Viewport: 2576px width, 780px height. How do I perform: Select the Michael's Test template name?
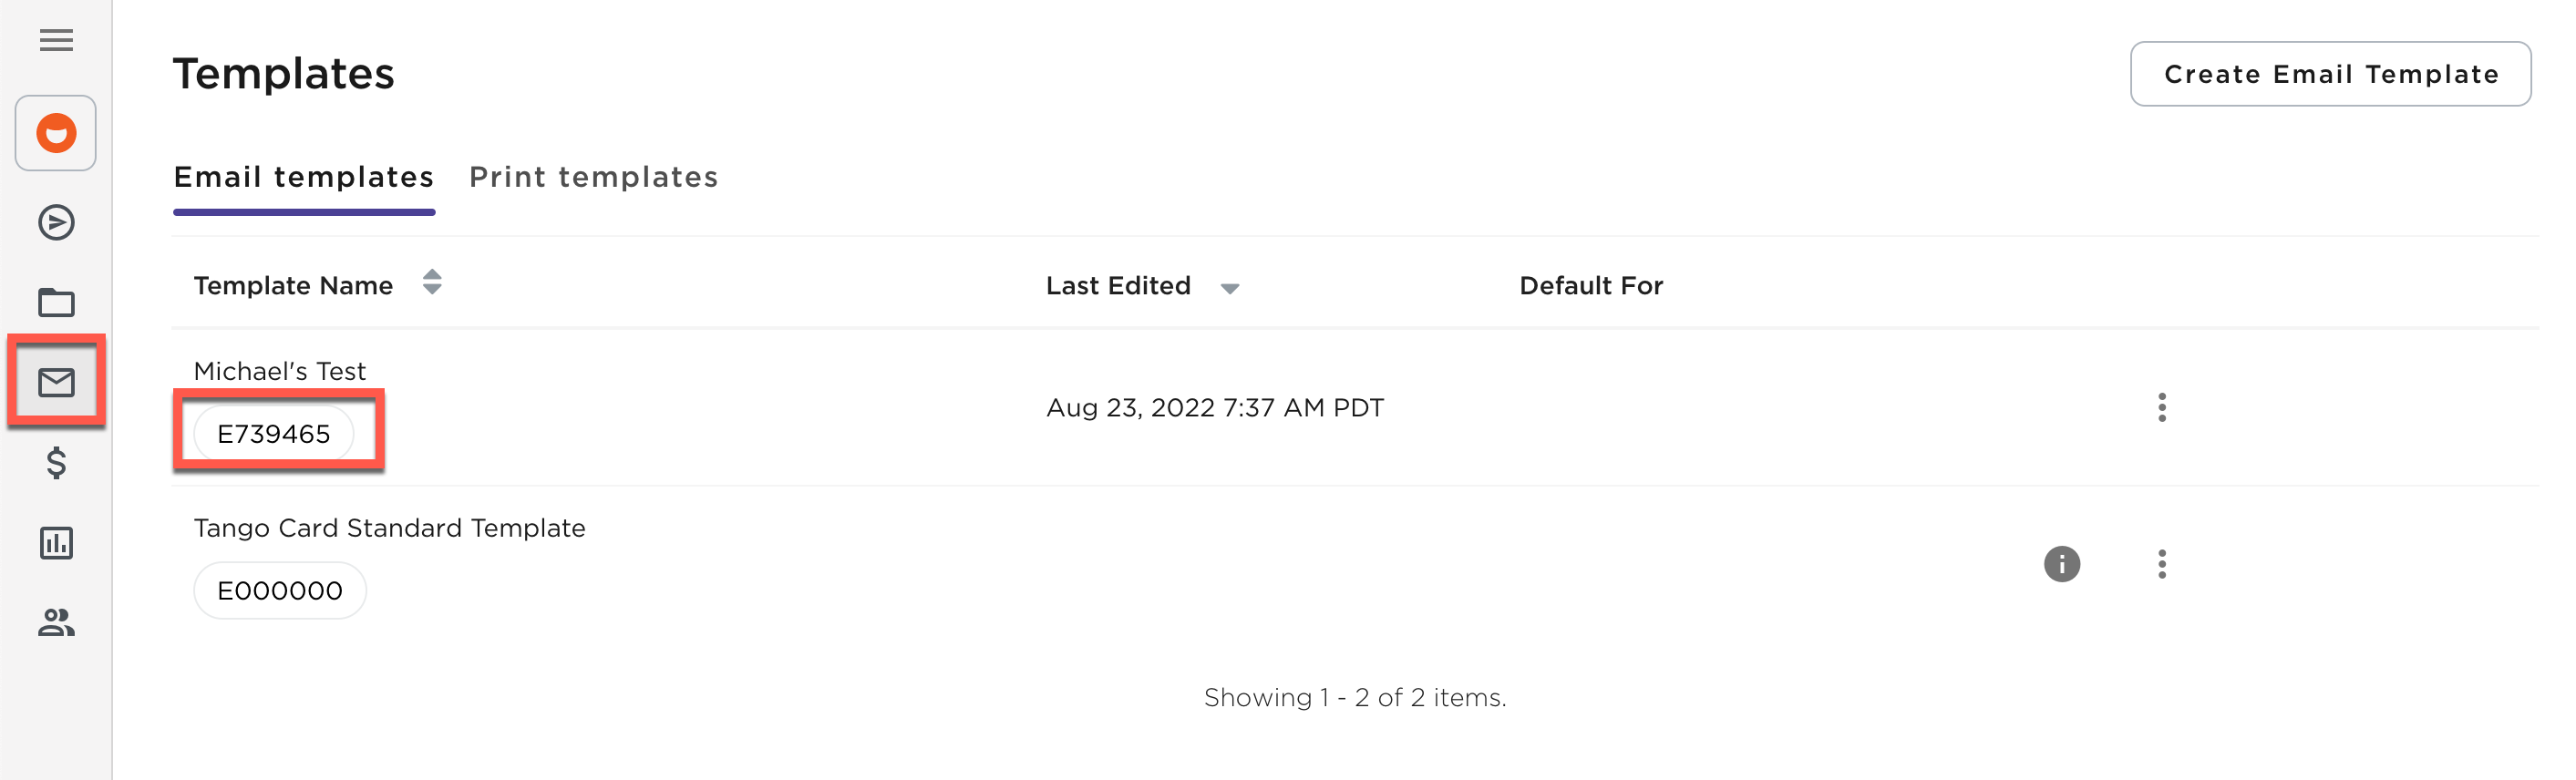[x=279, y=371]
